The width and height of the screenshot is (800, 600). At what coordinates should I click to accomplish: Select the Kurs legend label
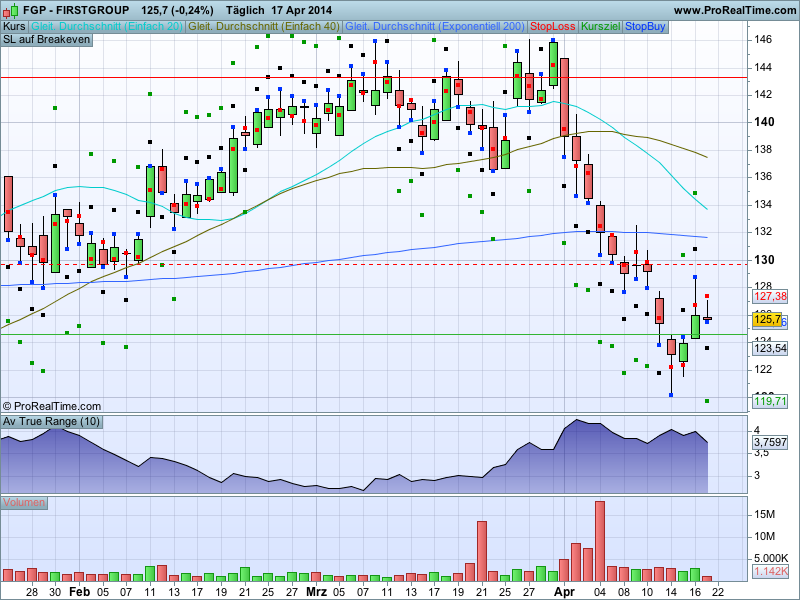14,25
